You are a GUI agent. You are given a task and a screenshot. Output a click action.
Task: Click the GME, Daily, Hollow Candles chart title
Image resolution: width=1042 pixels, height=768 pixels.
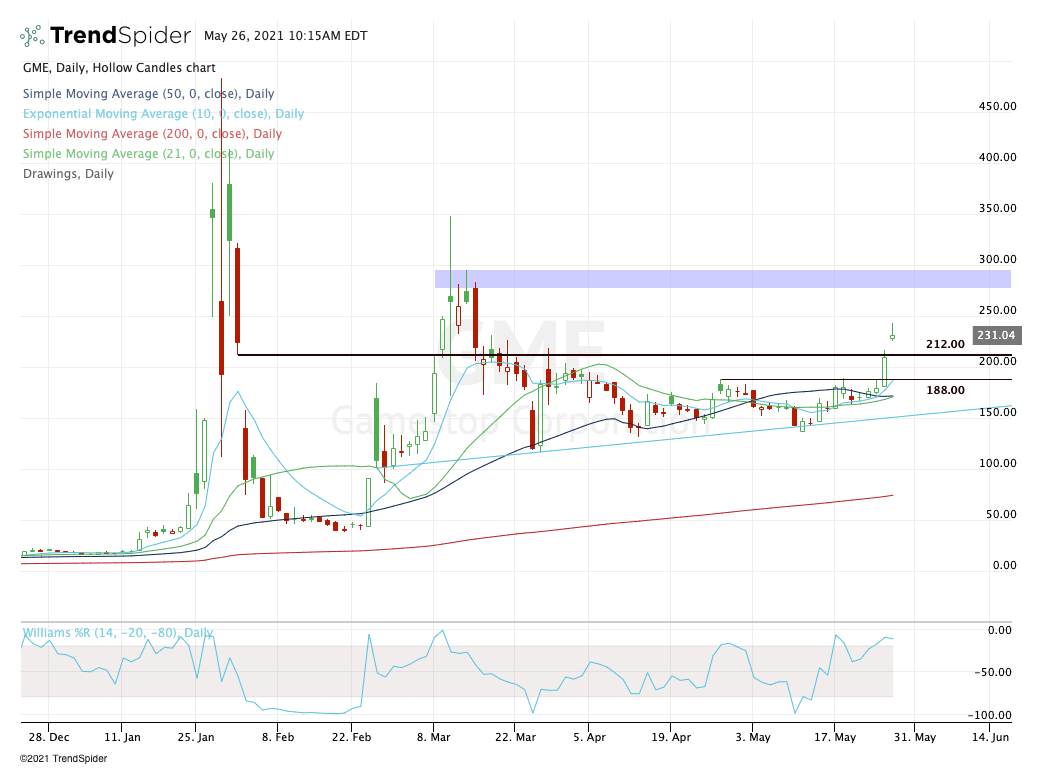coord(119,68)
